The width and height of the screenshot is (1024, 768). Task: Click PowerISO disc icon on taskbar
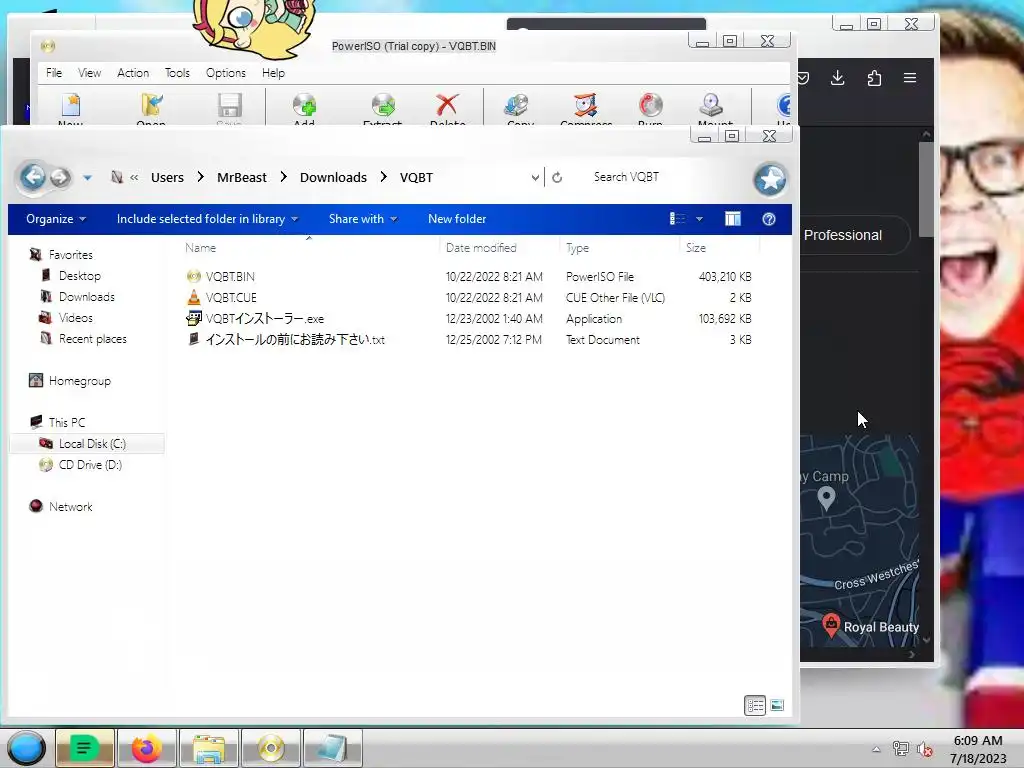pos(270,748)
